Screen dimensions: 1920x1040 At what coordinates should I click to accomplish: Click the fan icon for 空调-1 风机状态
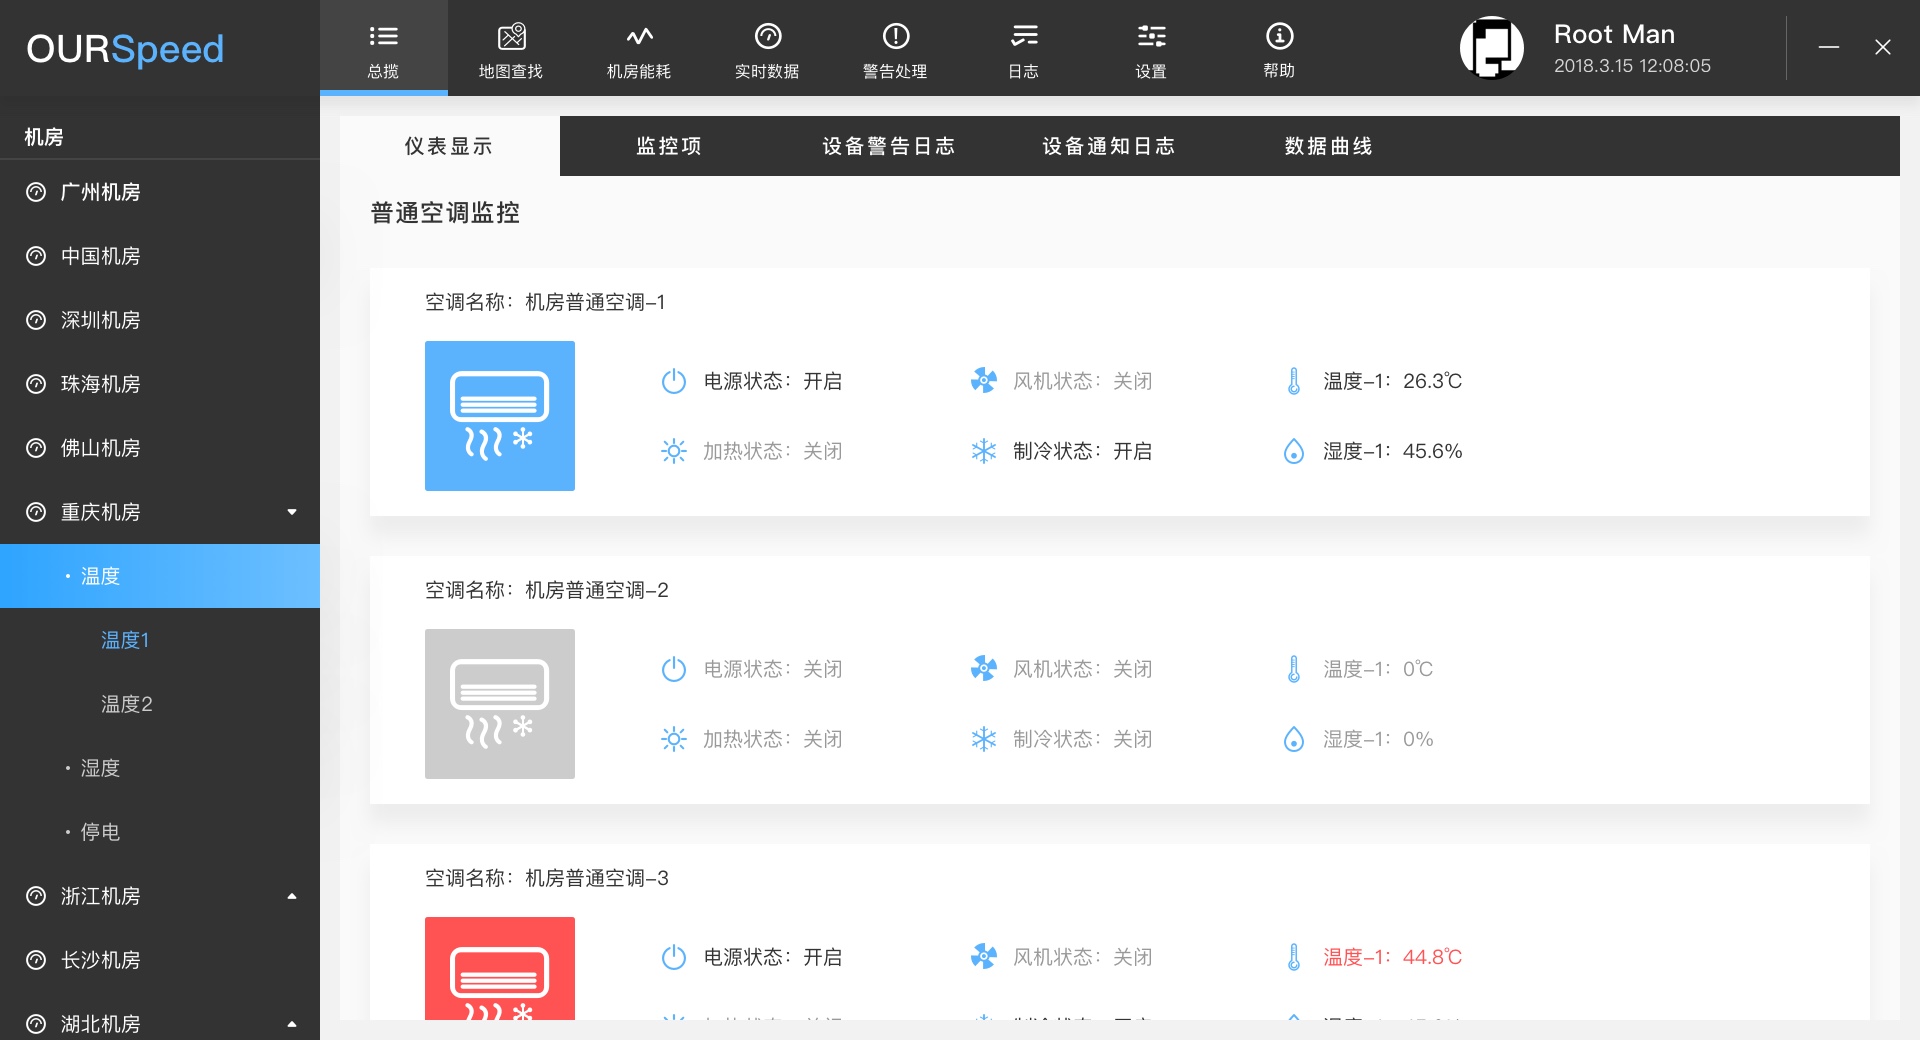point(984,381)
